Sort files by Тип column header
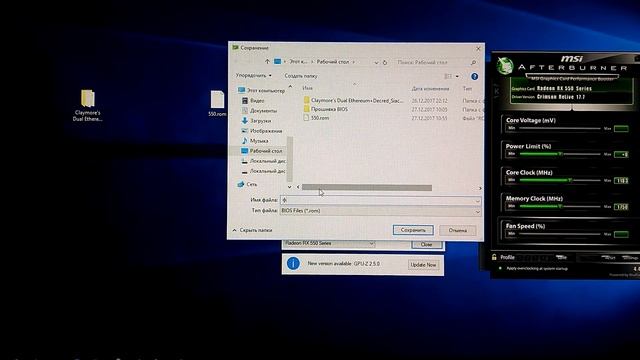The height and width of the screenshot is (360, 640). click(467, 89)
